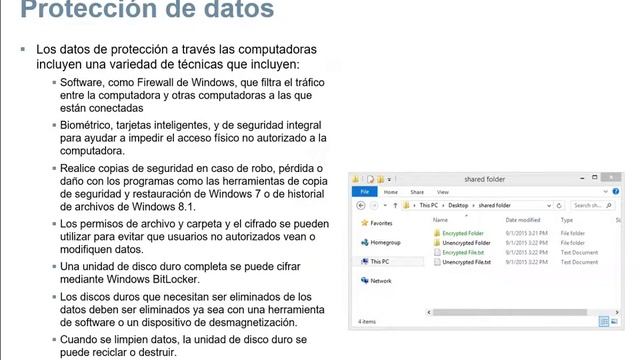
Task: Click the Unencrypted File.txt document icon
Action: point(437,262)
